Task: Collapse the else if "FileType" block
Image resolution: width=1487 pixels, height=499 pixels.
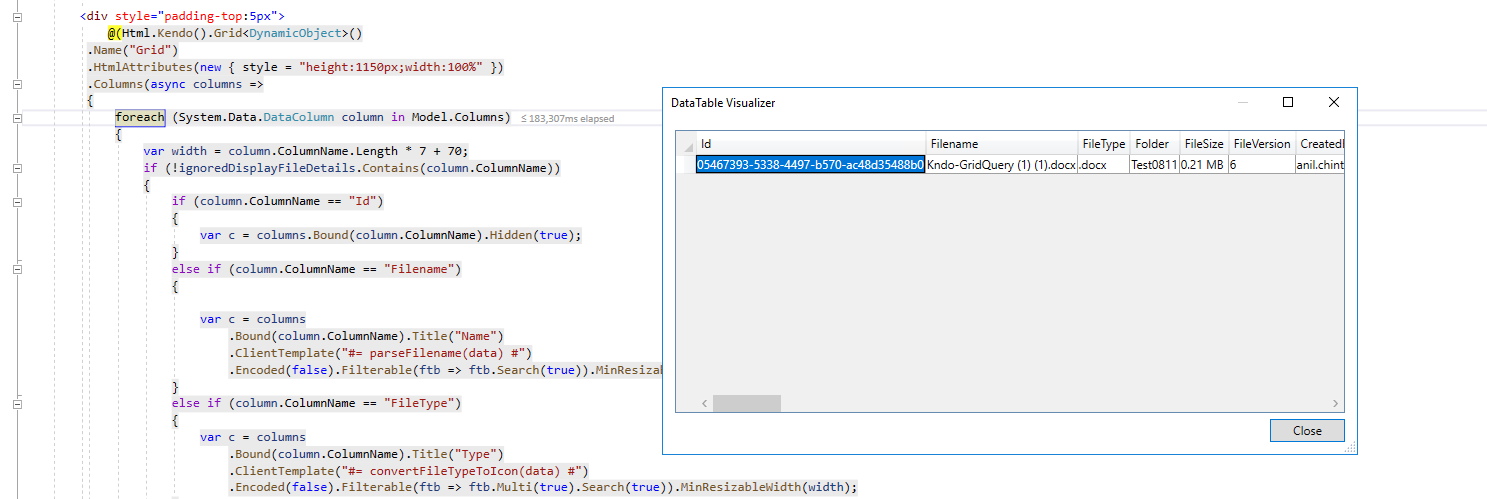Action: pyautogui.click(x=17, y=404)
